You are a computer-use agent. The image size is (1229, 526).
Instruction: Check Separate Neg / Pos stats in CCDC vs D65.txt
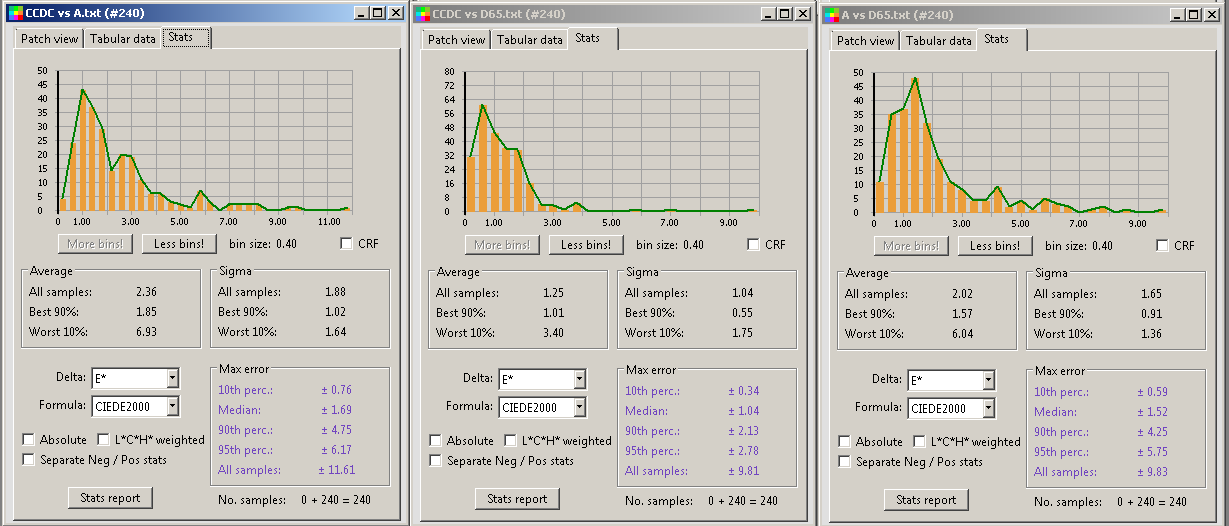coord(436,460)
